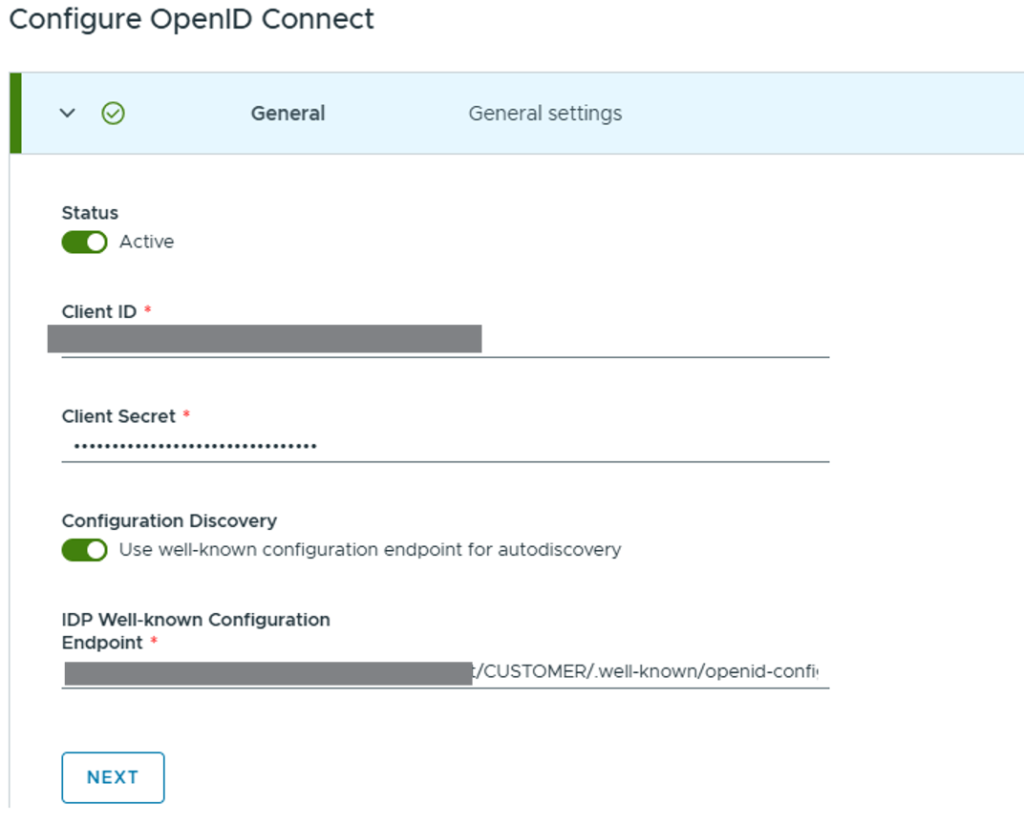The height and width of the screenshot is (825, 1024).
Task: Click the Active label beside Status
Action: click(x=146, y=242)
